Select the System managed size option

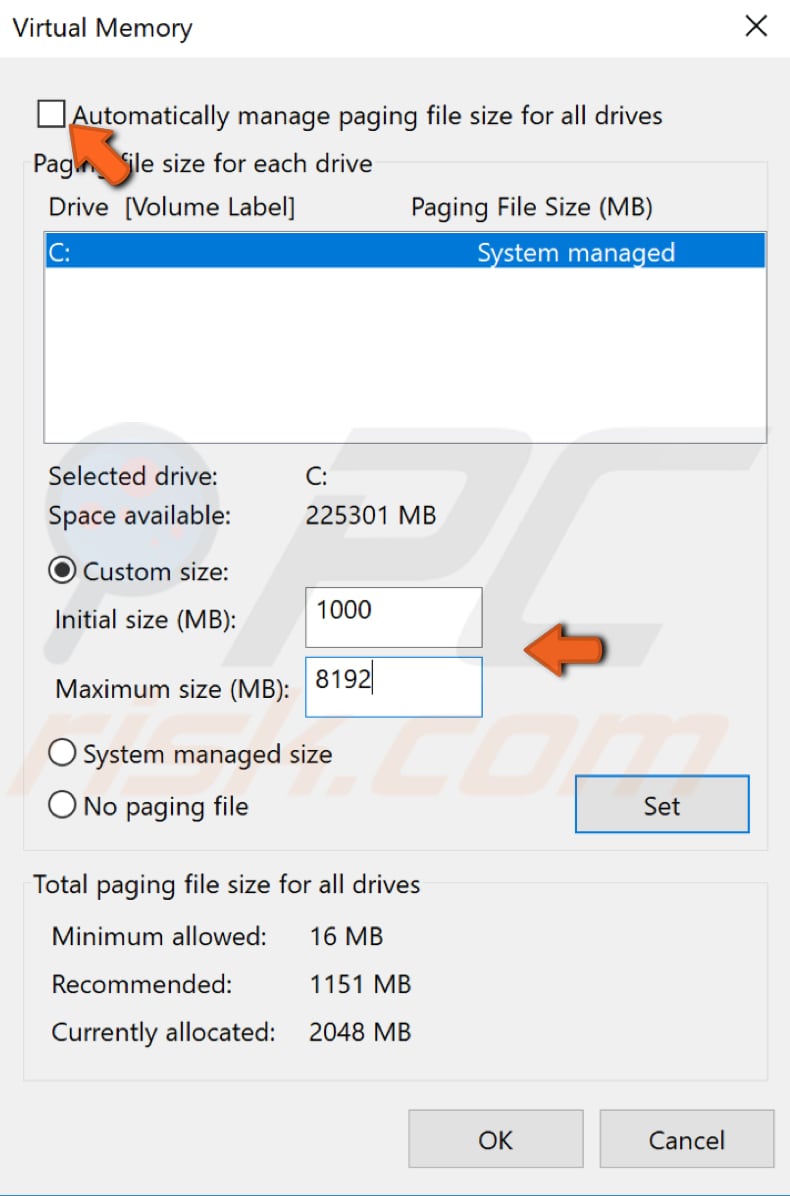(61, 753)
